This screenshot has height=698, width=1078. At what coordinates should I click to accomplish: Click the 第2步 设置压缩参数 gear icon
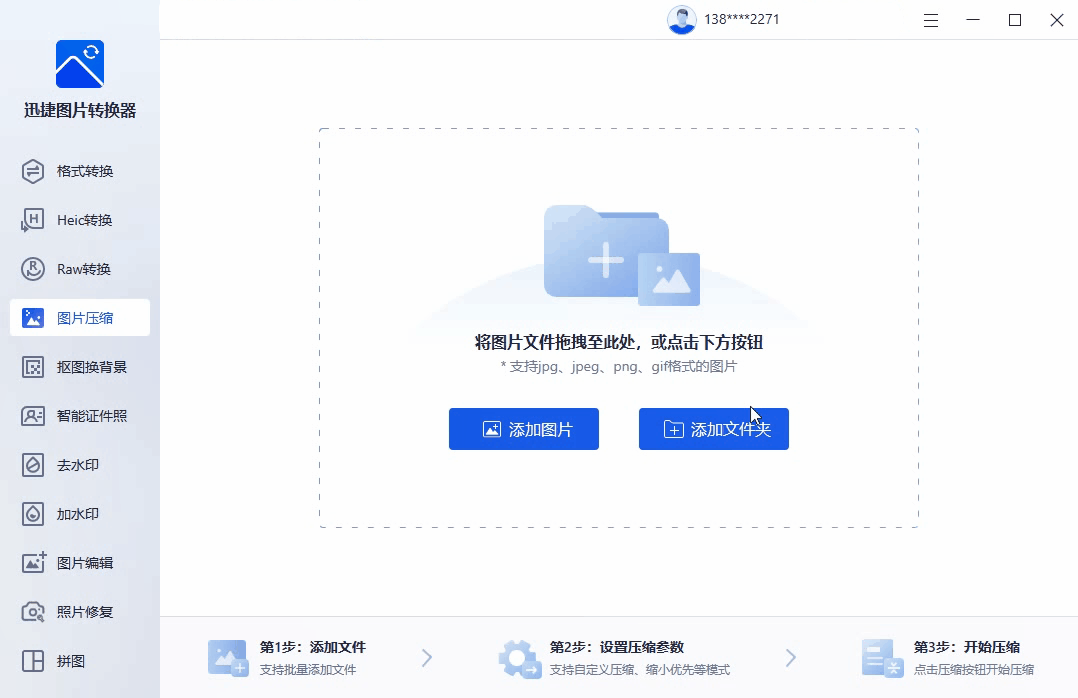pos(519,658)
